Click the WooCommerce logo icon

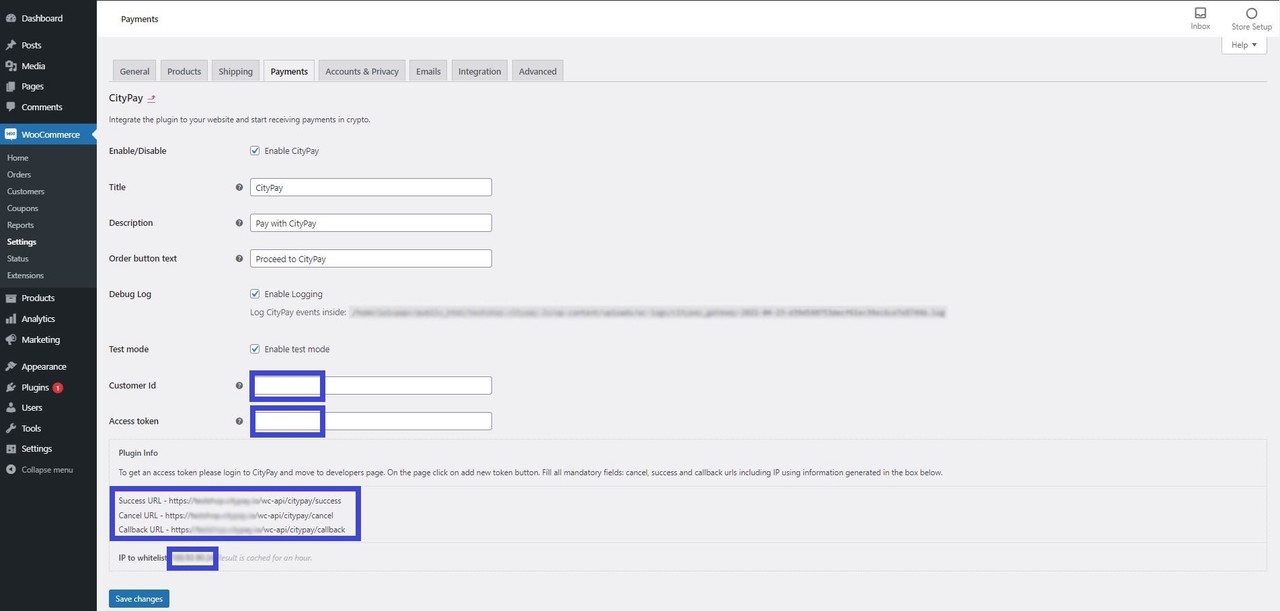[x=10, y=134]
